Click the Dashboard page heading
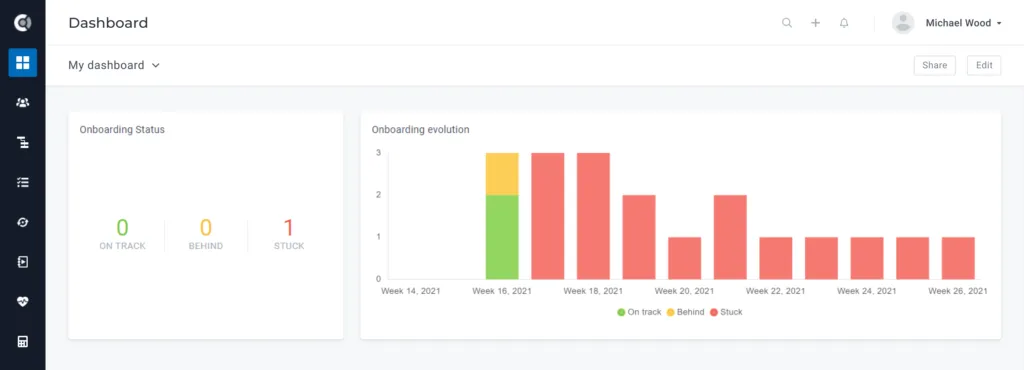 (x=108, y=23)
